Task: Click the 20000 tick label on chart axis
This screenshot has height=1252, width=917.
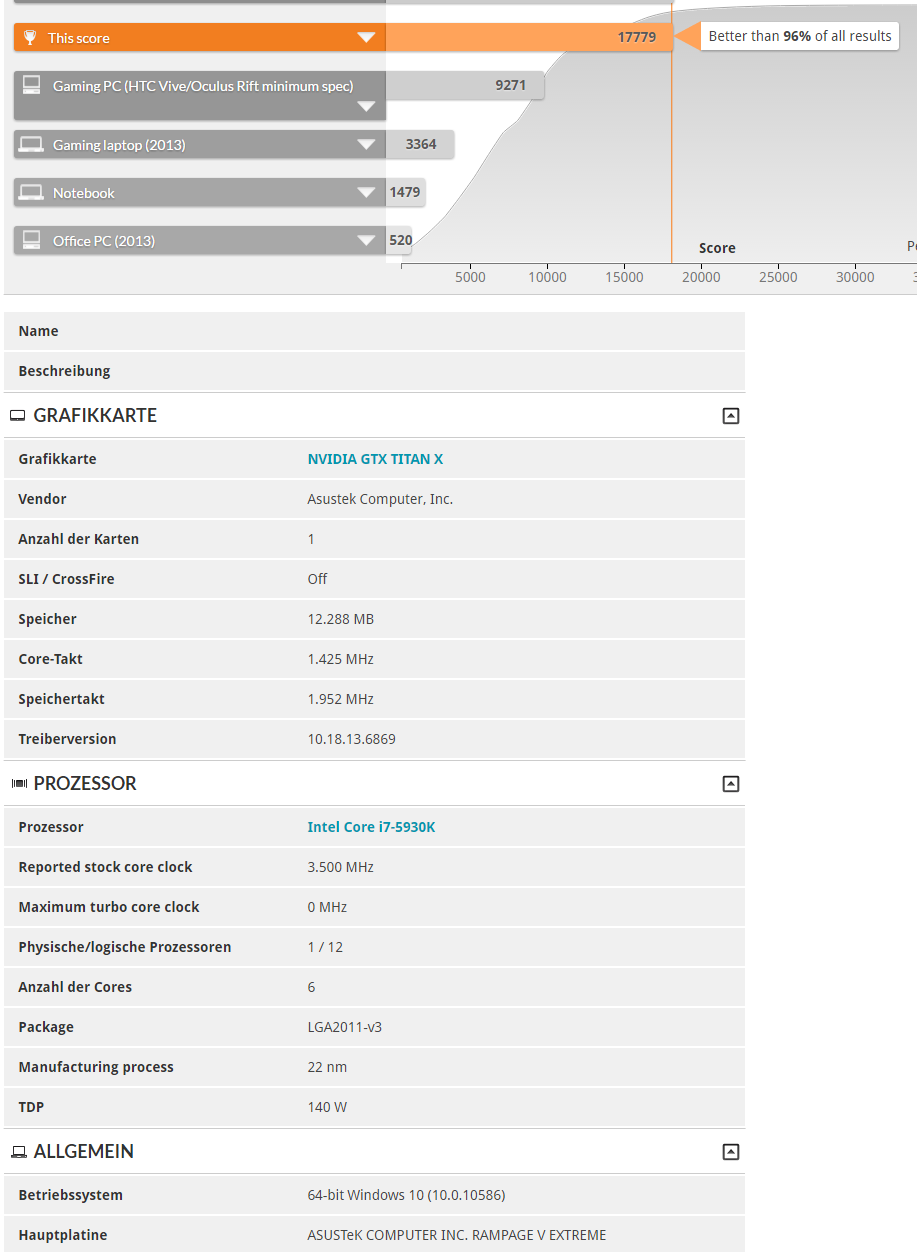Action: pyautogui.click(x=701, y=277)
